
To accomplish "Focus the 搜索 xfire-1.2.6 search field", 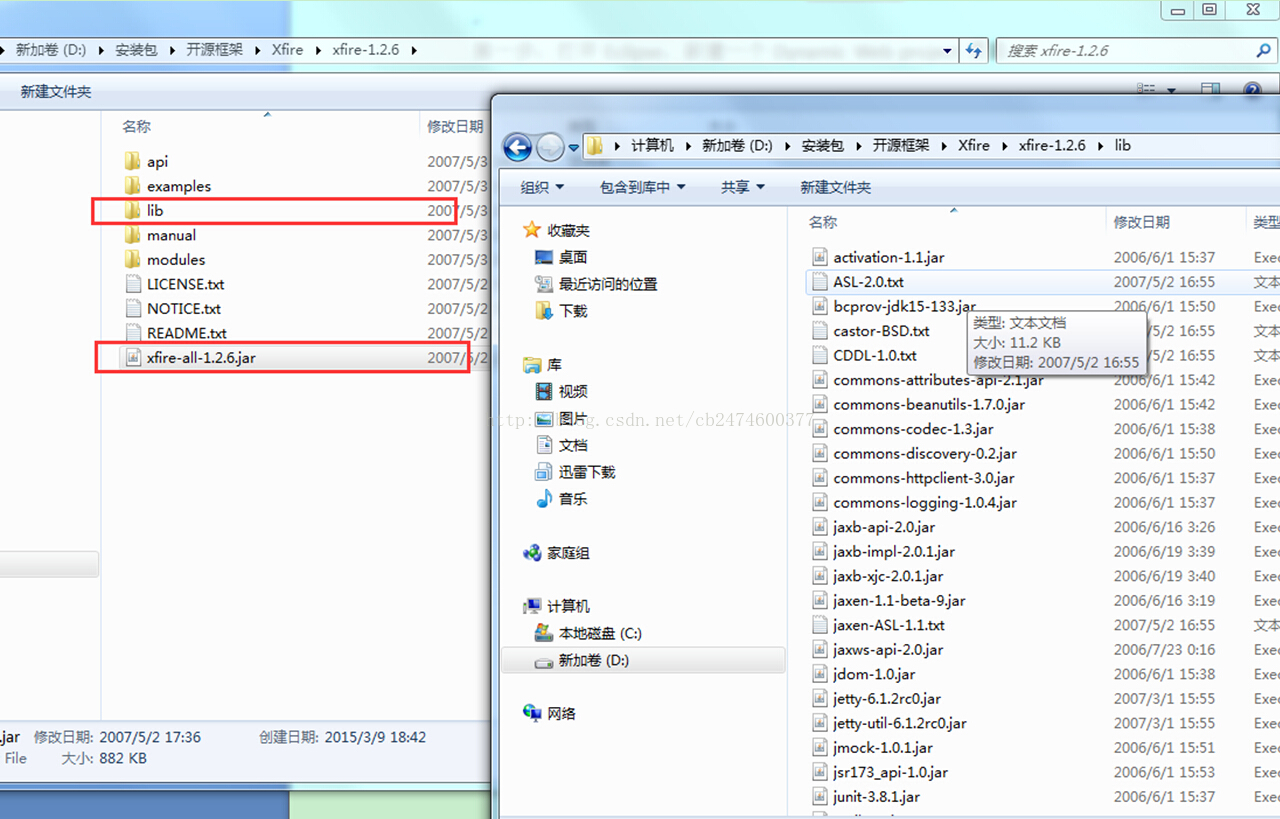I will tap(1135, 50).
